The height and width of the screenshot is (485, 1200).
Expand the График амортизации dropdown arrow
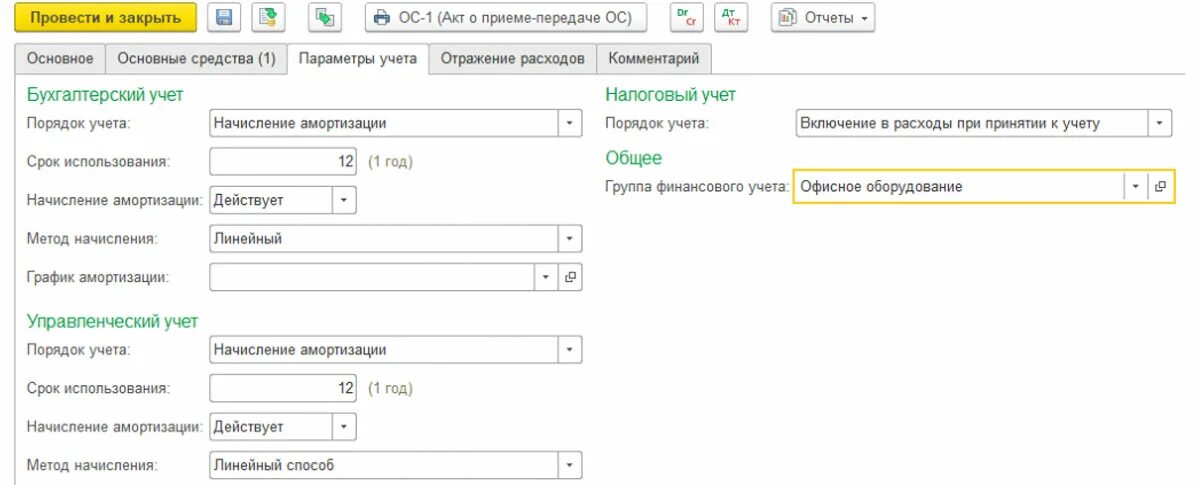546,277
